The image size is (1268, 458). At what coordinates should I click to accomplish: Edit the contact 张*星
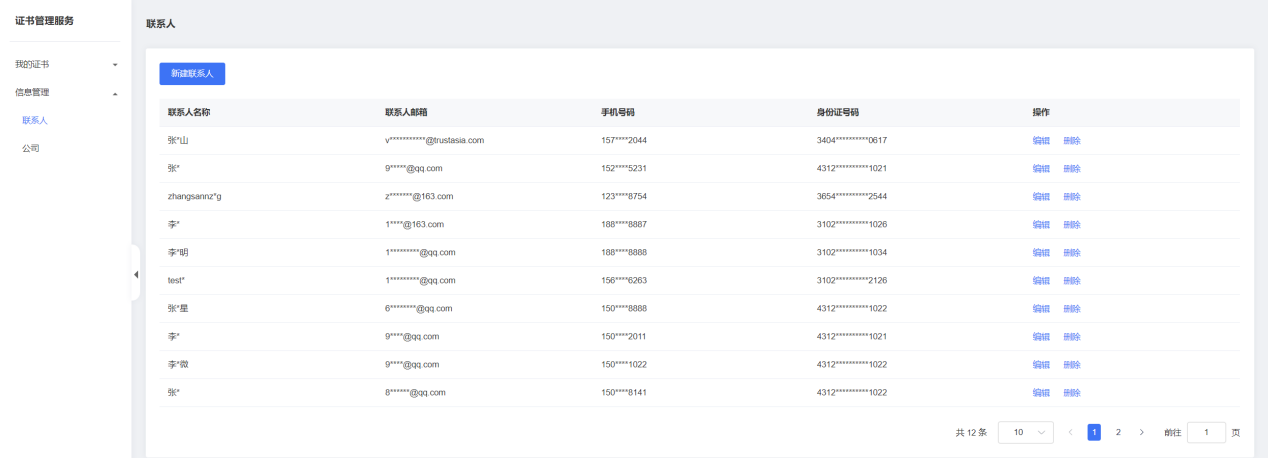pyautogui.click(x=1041, y=308)
